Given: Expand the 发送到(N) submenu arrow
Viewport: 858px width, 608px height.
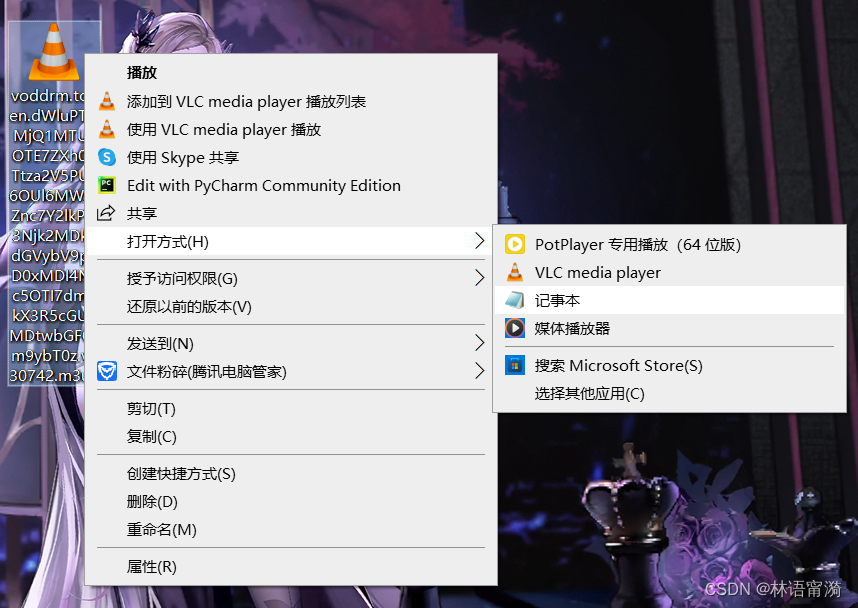Looking at the screenshot, I should pyautogui.click(x=479, y=343).
